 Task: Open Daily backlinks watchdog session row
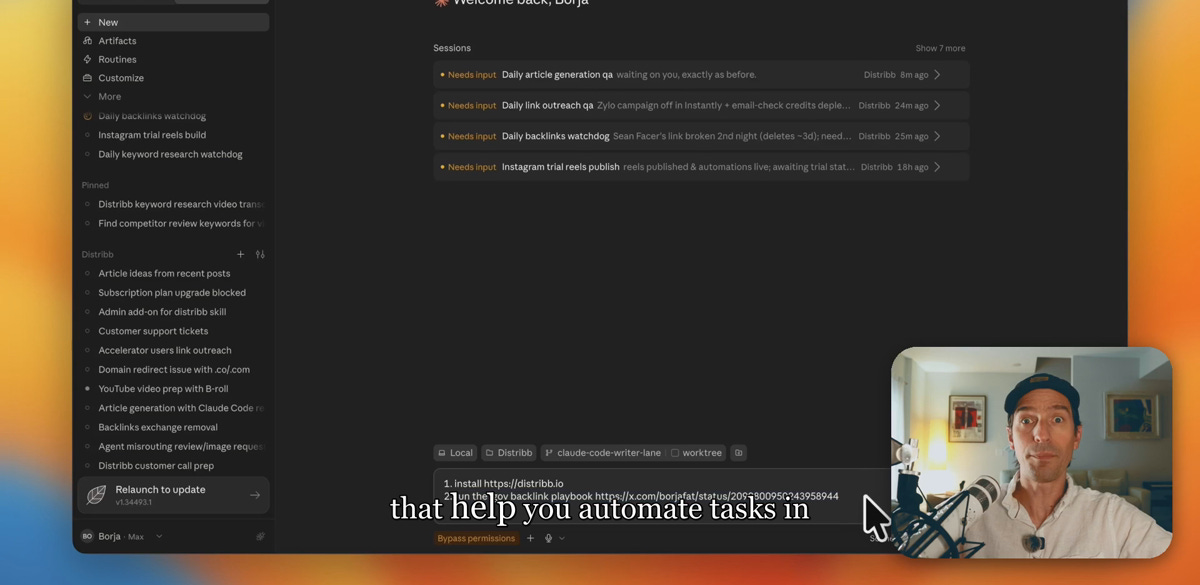click(x=701, y=136)
